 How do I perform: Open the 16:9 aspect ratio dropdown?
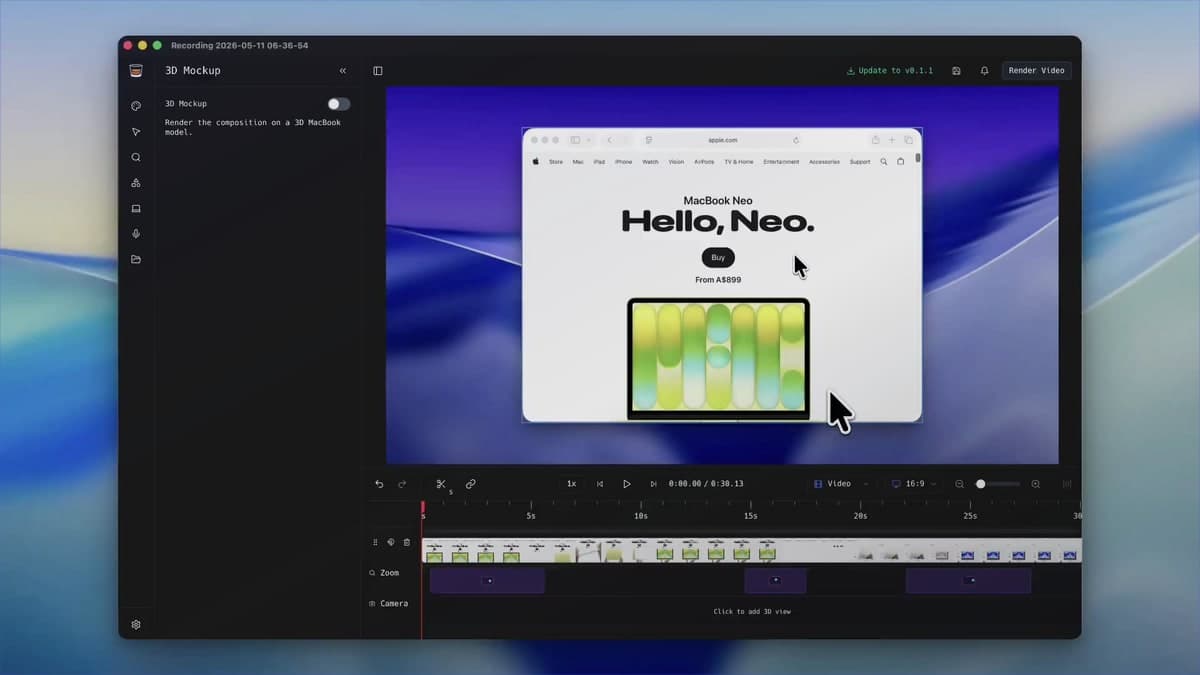pyautogui.click(x=914, y=484)
